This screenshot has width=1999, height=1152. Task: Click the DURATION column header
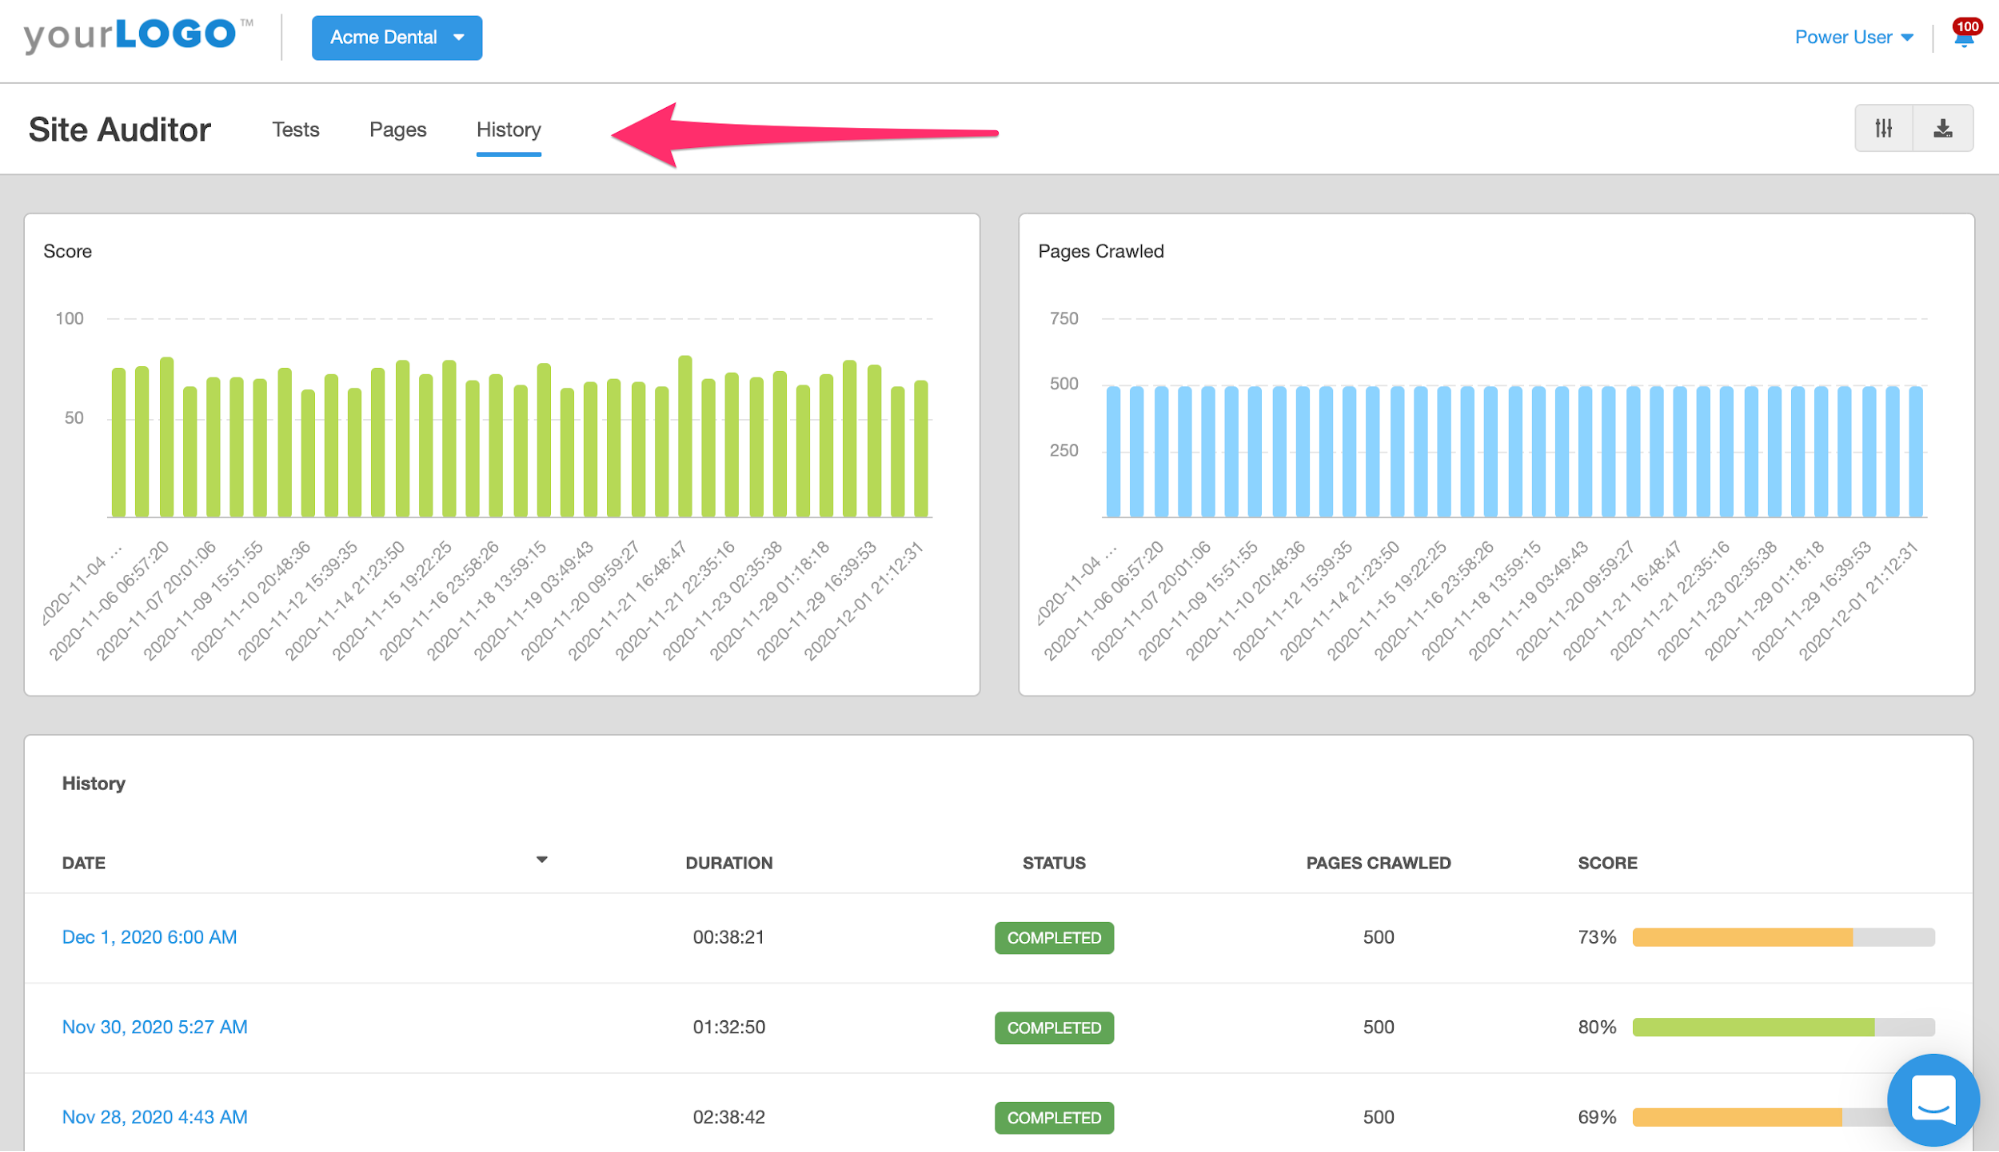[729, 862]
